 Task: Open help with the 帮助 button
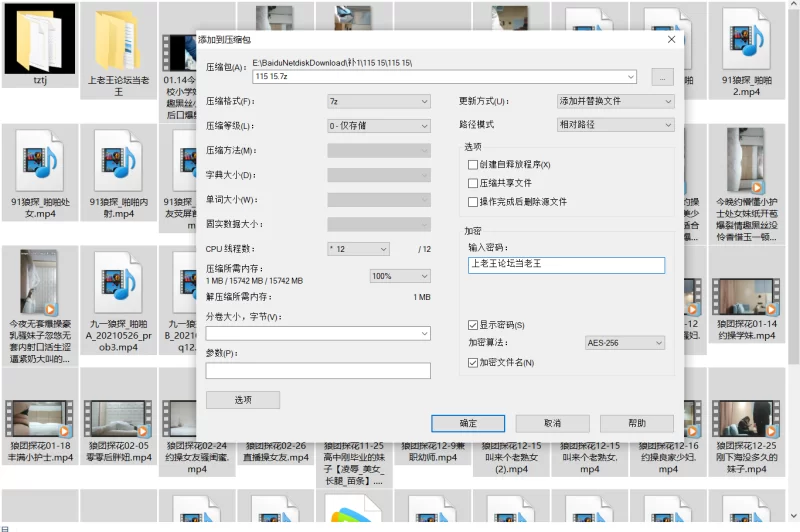(x=637, y=423)
